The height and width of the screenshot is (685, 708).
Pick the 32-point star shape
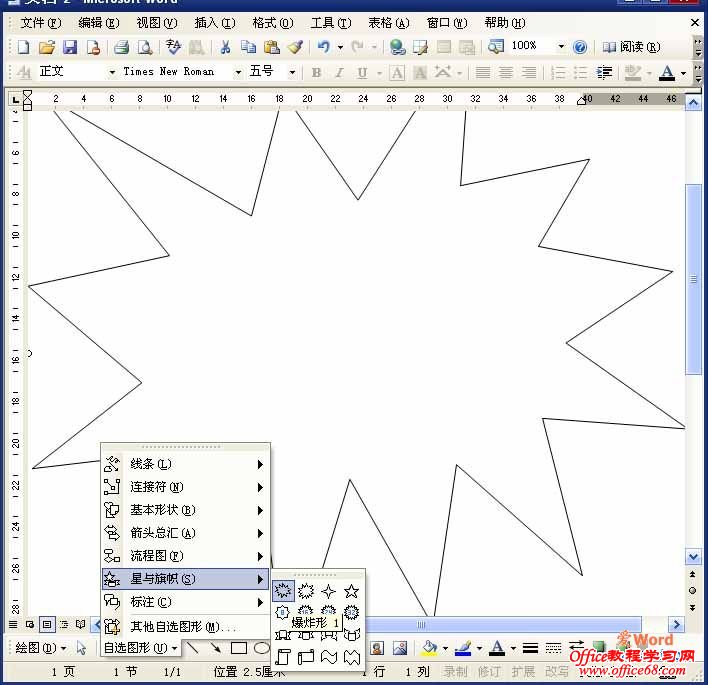coord(351,612)
